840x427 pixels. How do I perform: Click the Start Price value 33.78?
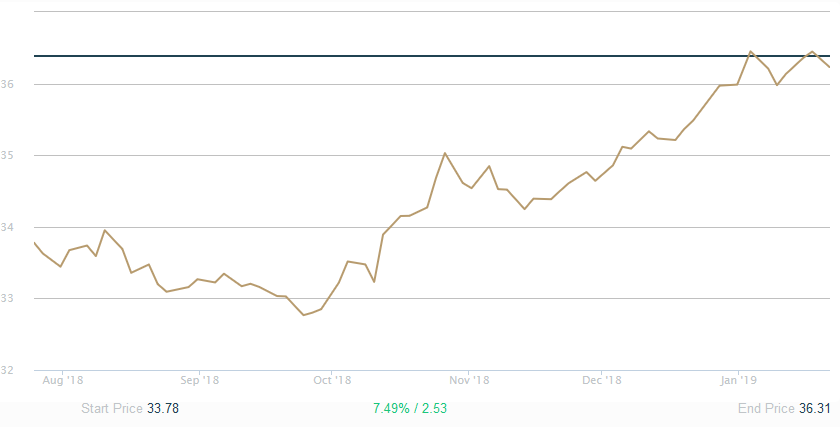point(162,409)
